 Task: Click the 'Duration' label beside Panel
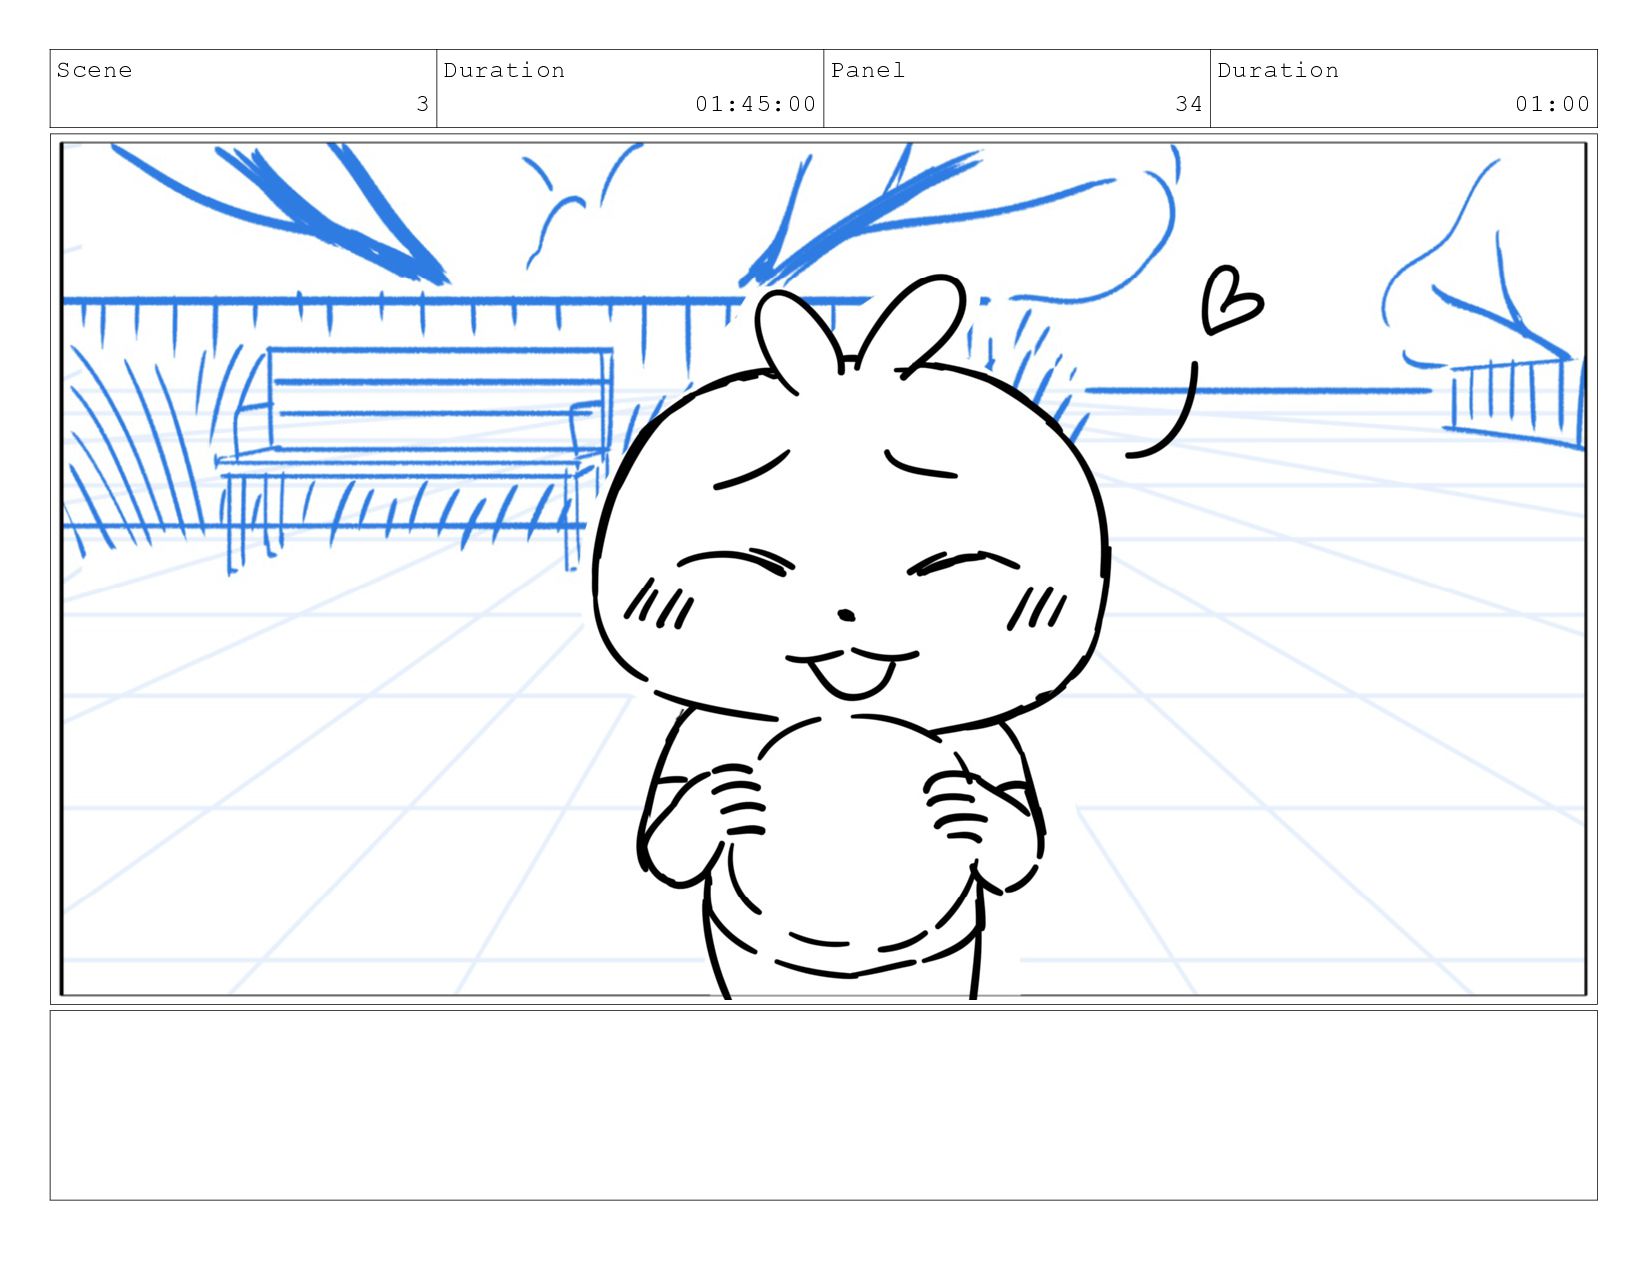1278,70
